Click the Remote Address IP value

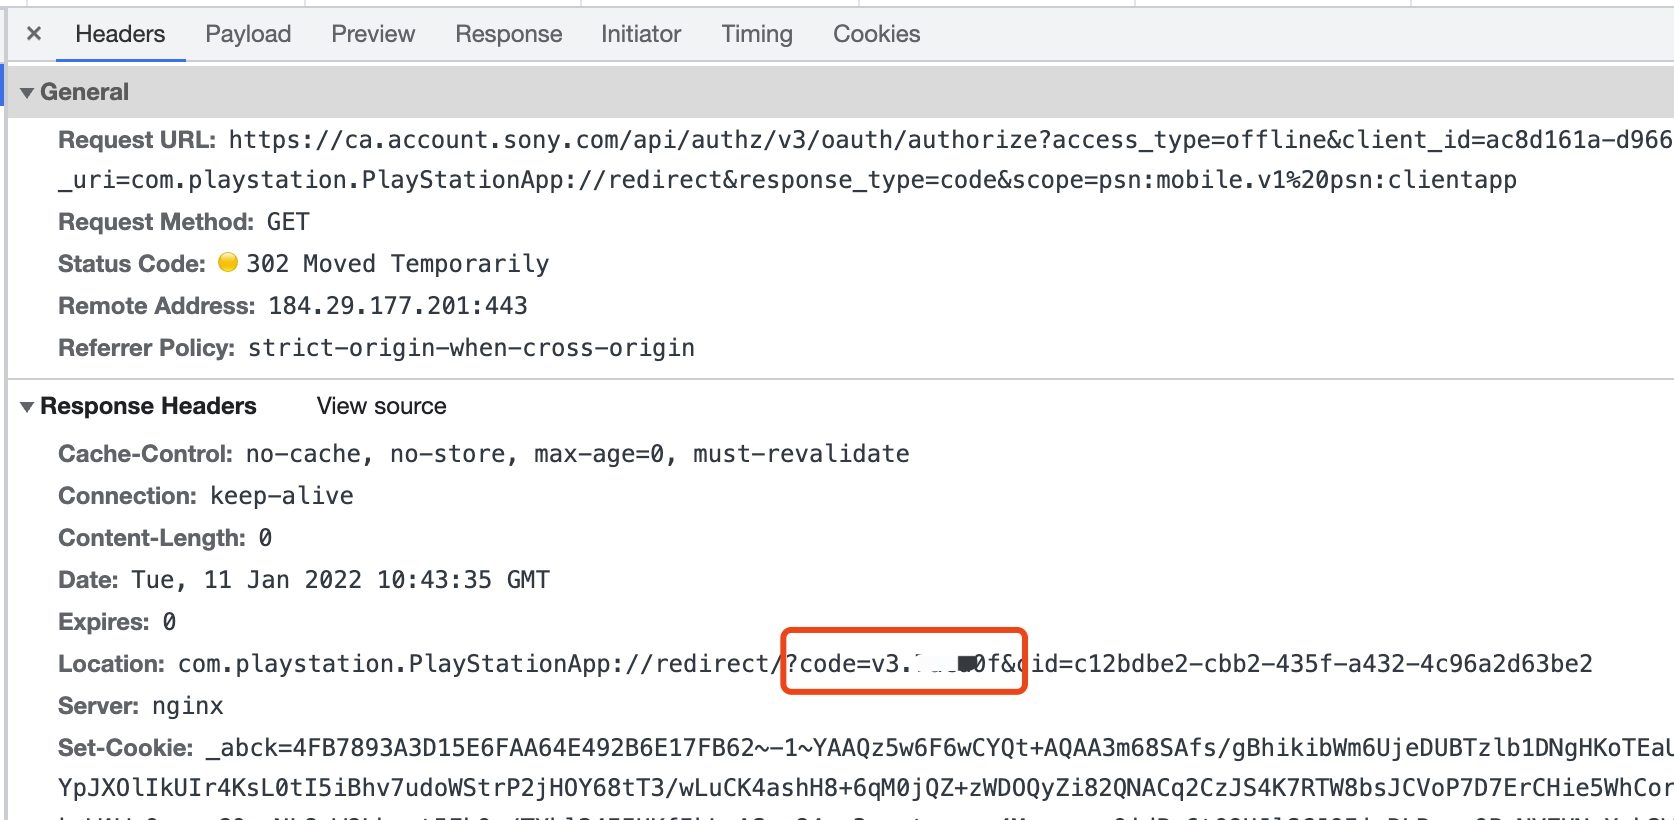[x=397, y=306]
